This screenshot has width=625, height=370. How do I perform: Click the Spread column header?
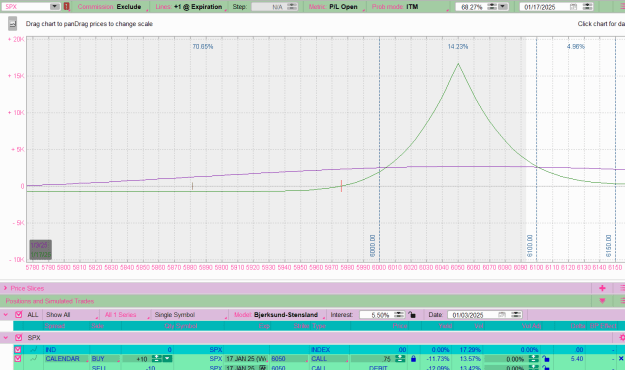55,326
